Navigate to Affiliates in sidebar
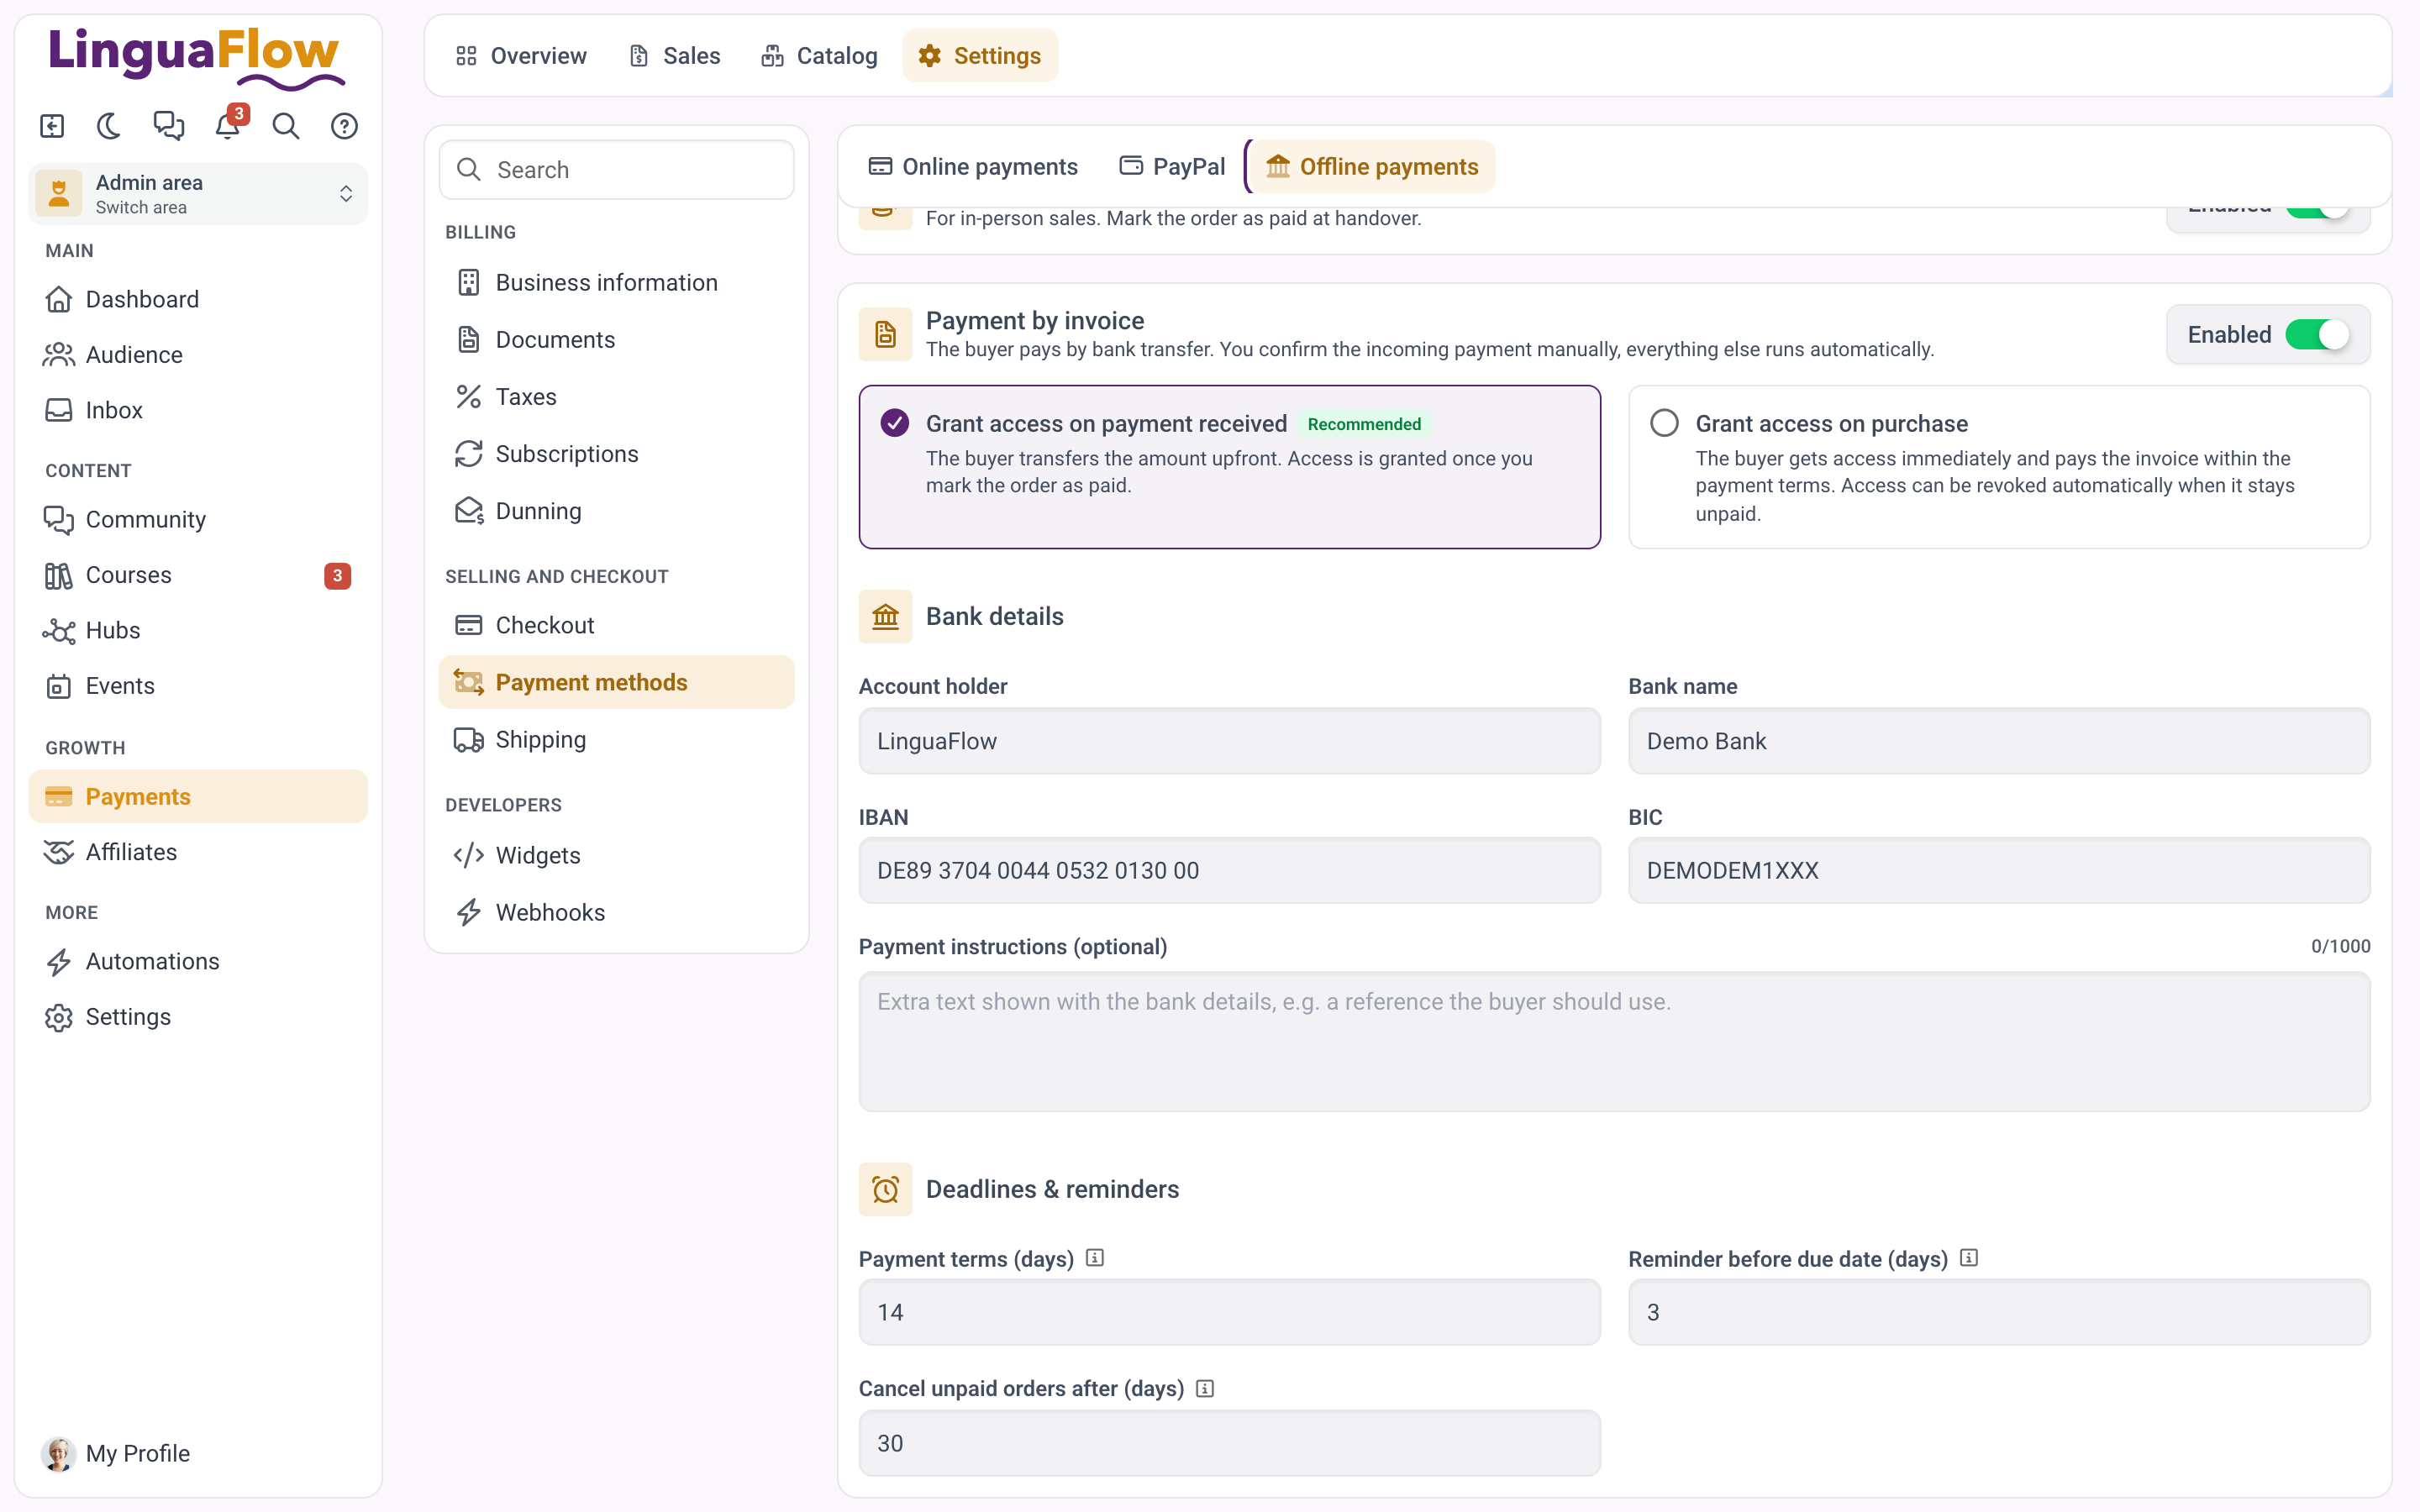Viewport: 2420px width, 1512px height. tap(198, 852)
